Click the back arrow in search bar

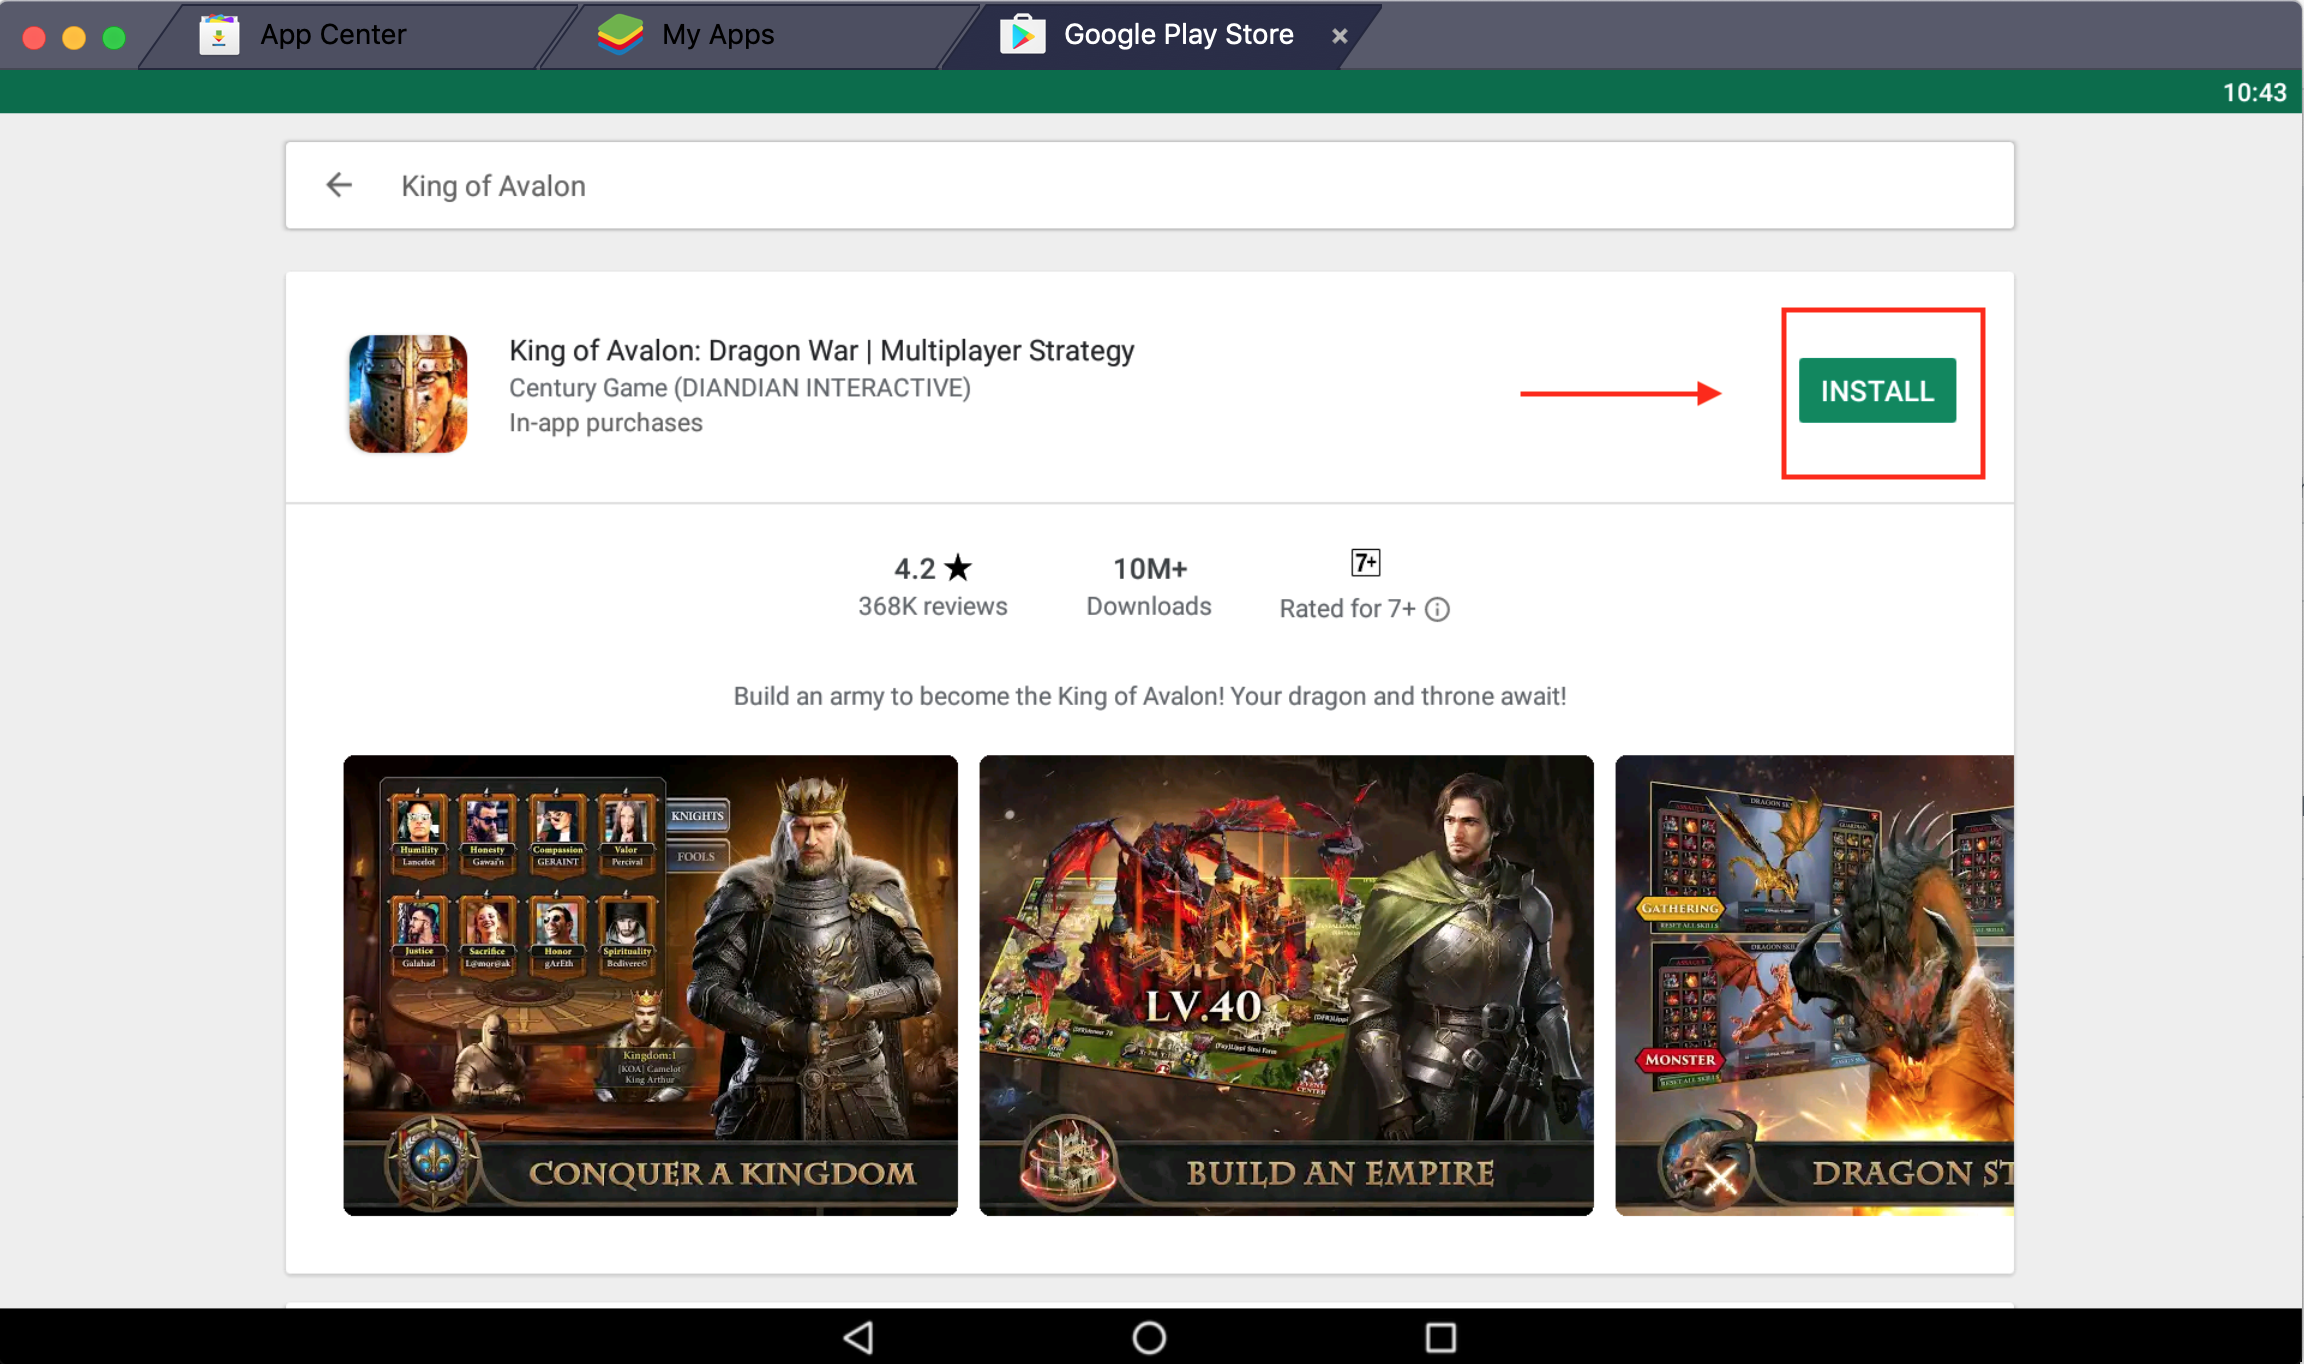coord(339,185)
